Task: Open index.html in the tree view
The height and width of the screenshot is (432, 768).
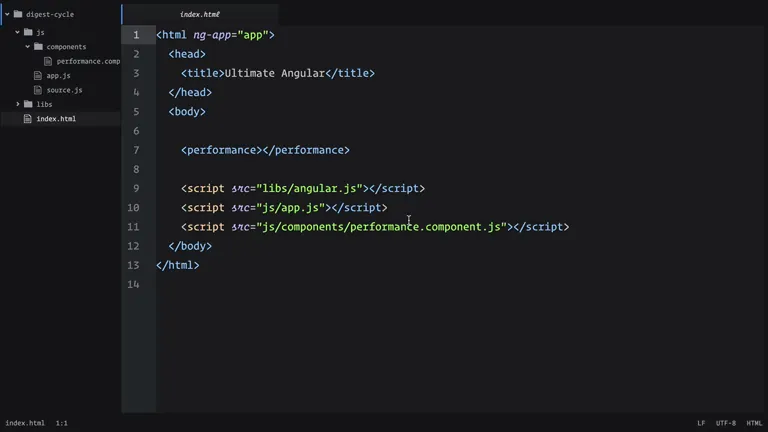Action: pyautogui.click(x=56, y=119)
